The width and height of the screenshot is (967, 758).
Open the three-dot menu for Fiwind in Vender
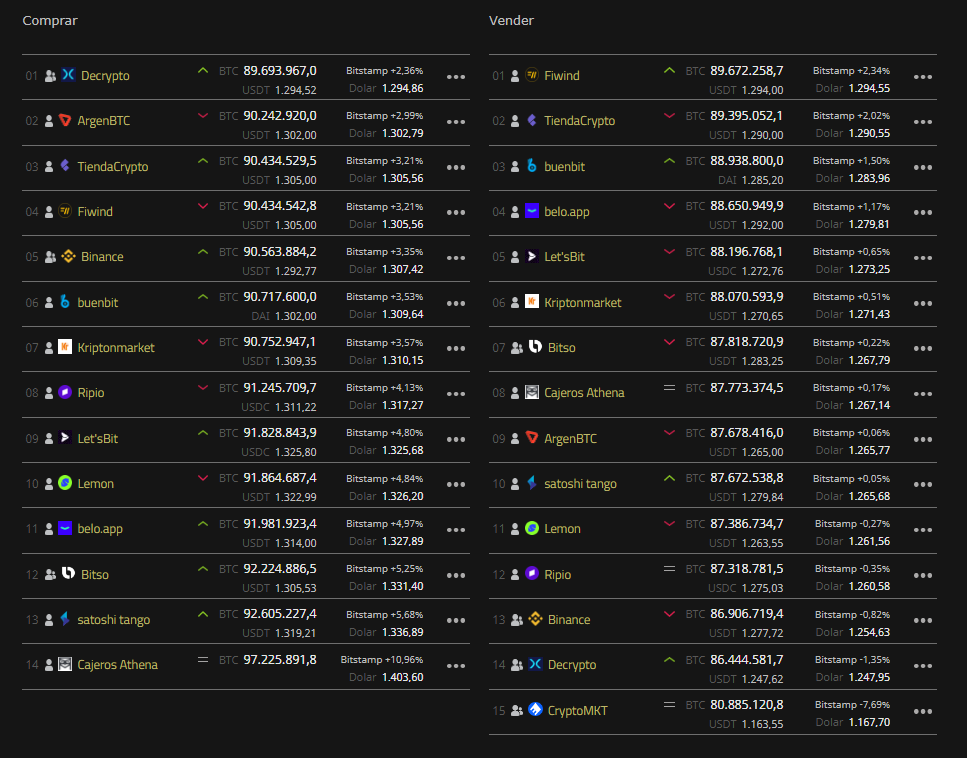(x=923, y=77)
